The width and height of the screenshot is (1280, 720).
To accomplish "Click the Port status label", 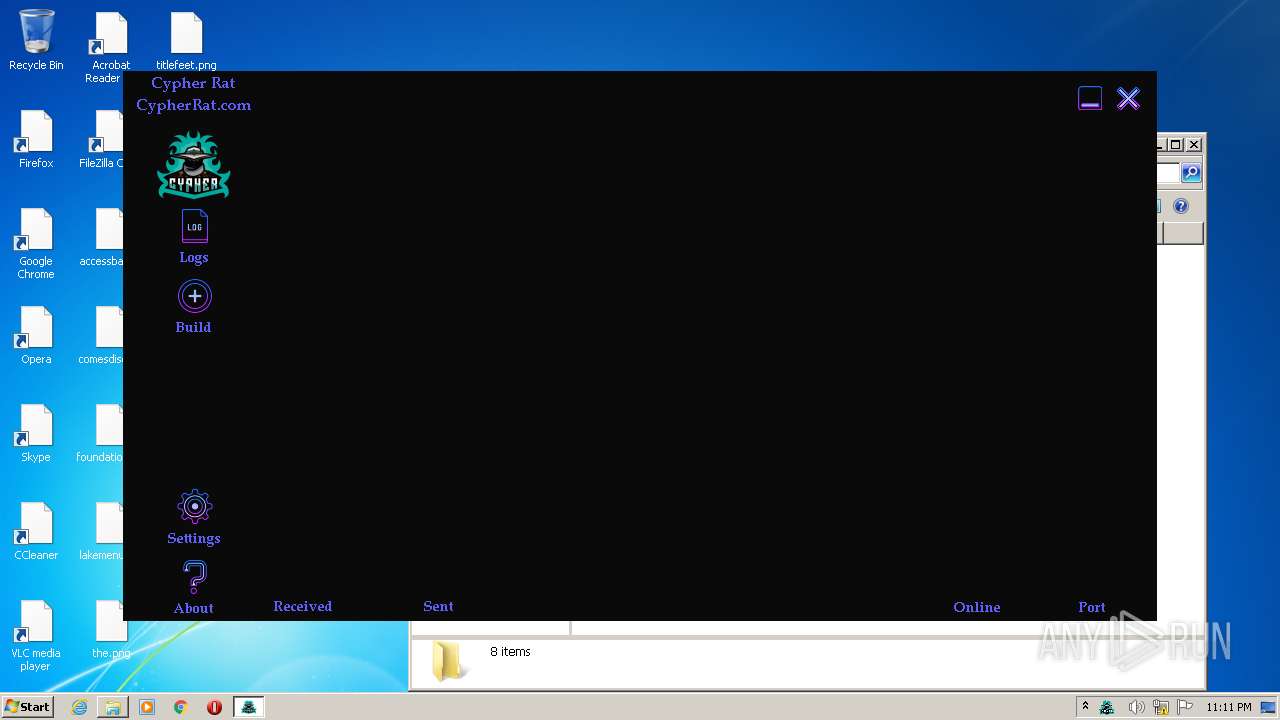I will (x=1092, y=607).
